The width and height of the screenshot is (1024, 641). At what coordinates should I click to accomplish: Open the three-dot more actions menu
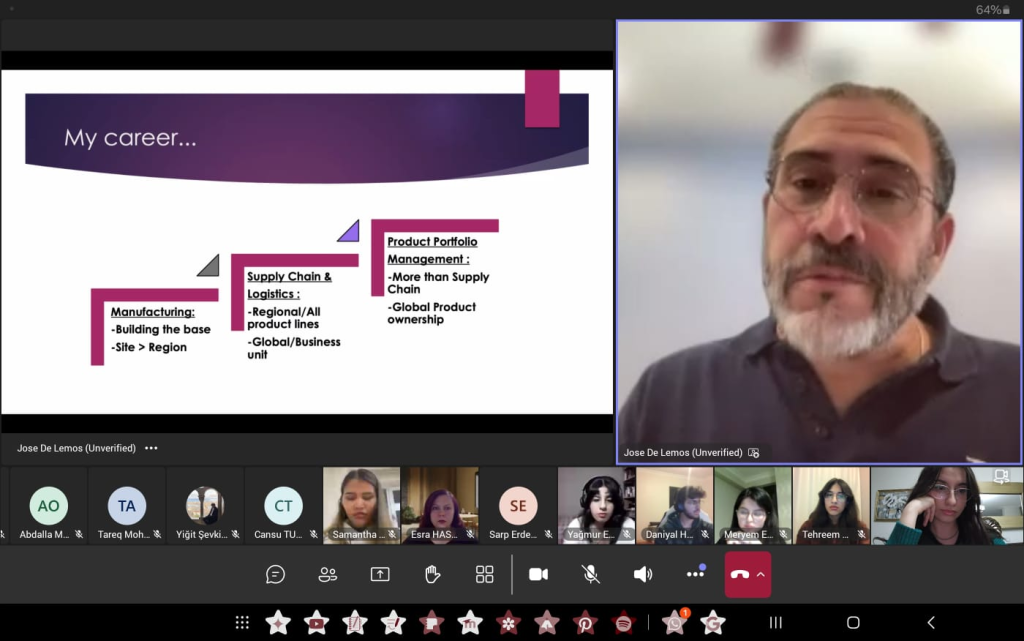695,574
